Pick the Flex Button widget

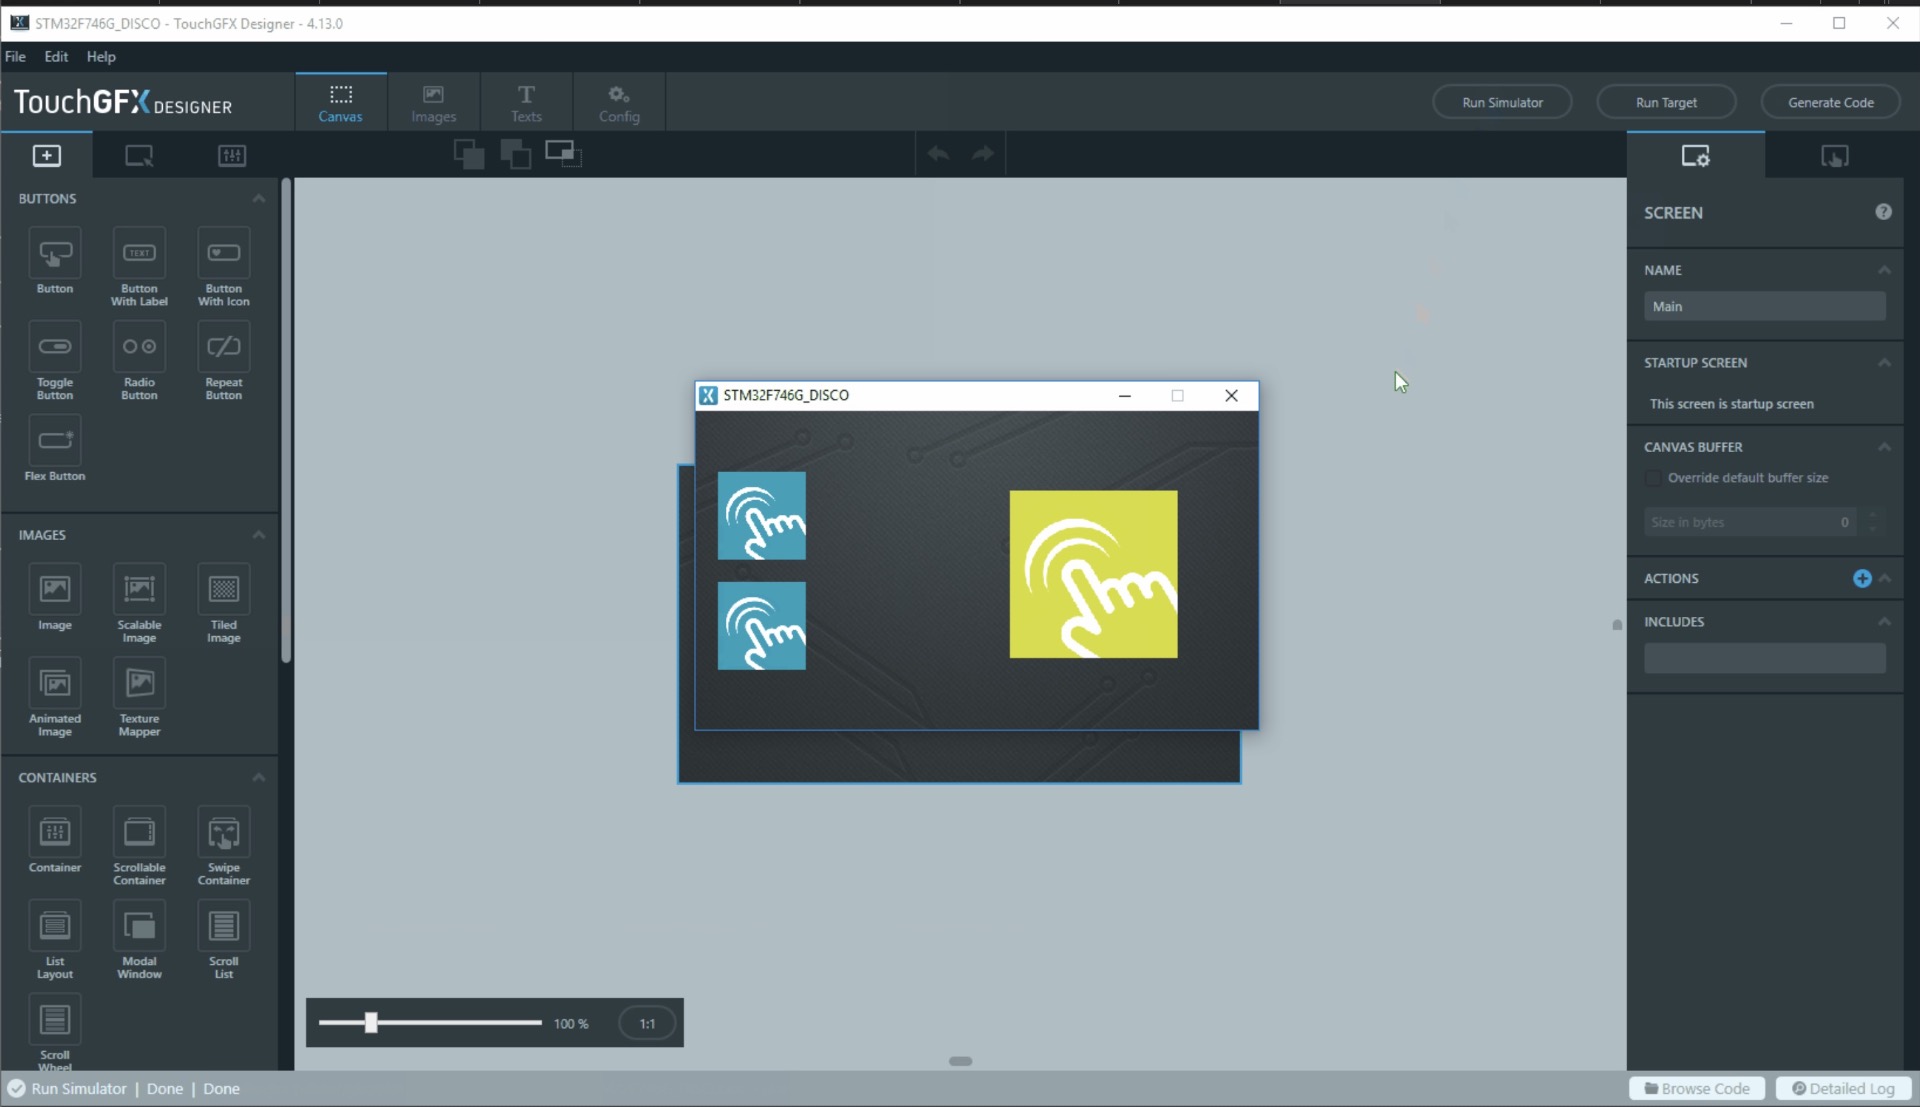pos(55,441)
